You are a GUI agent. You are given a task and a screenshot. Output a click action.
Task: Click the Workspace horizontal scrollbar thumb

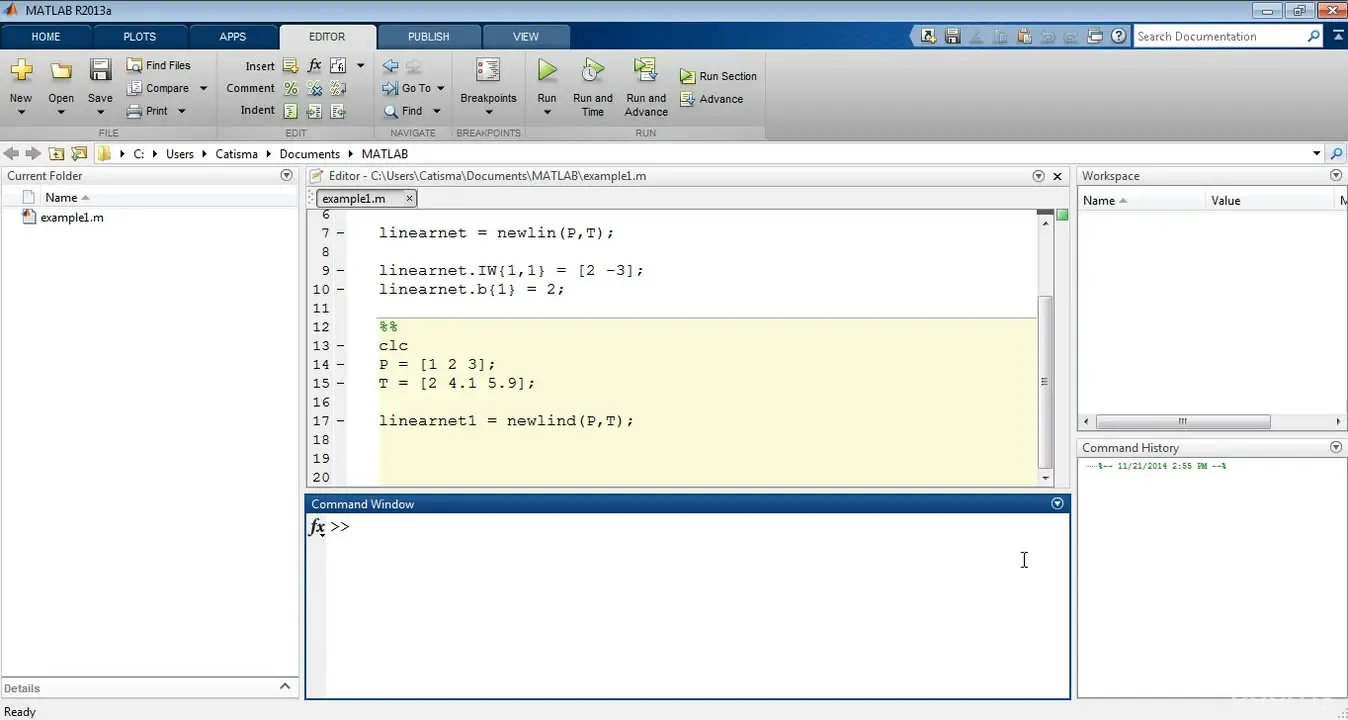[x=1183, y=422]
